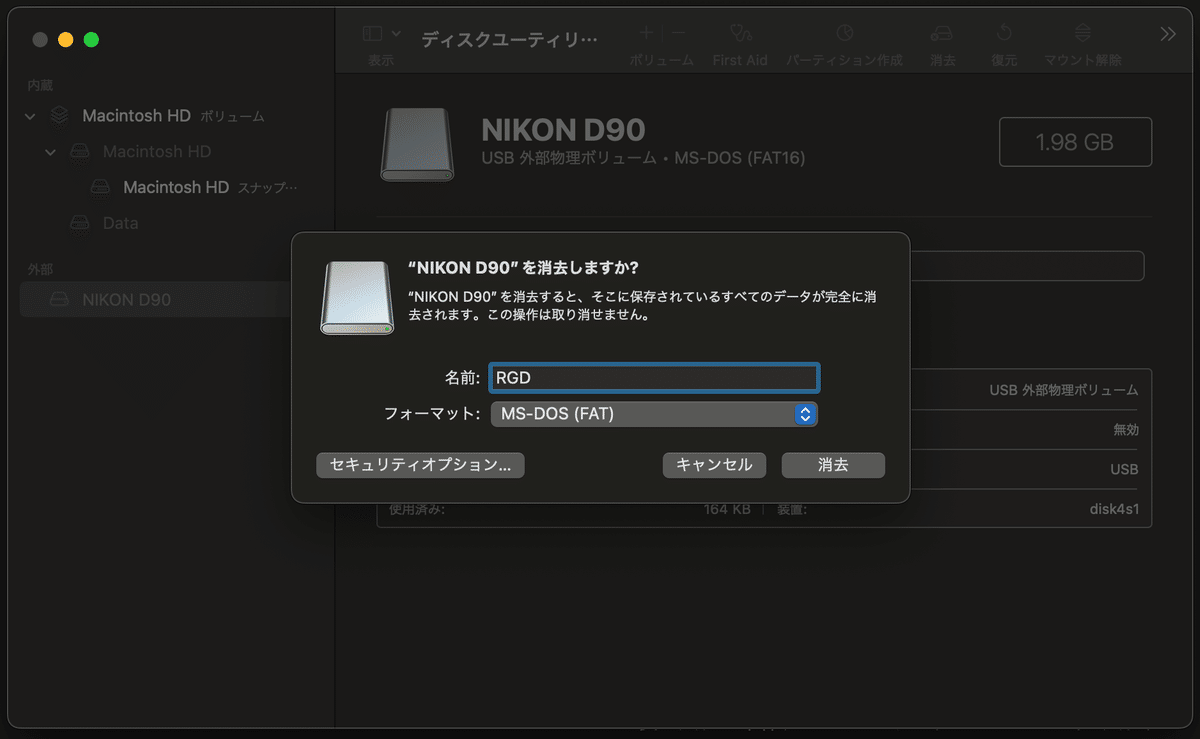Click the green zoom window button
This screenshot has width=1200, height=739.
click(92, 40)
